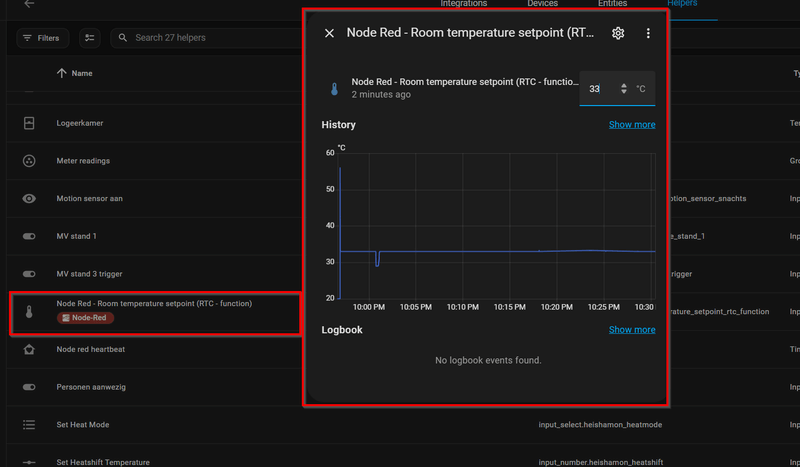Open Show more link next to Logbook

[x=632, y=330]
